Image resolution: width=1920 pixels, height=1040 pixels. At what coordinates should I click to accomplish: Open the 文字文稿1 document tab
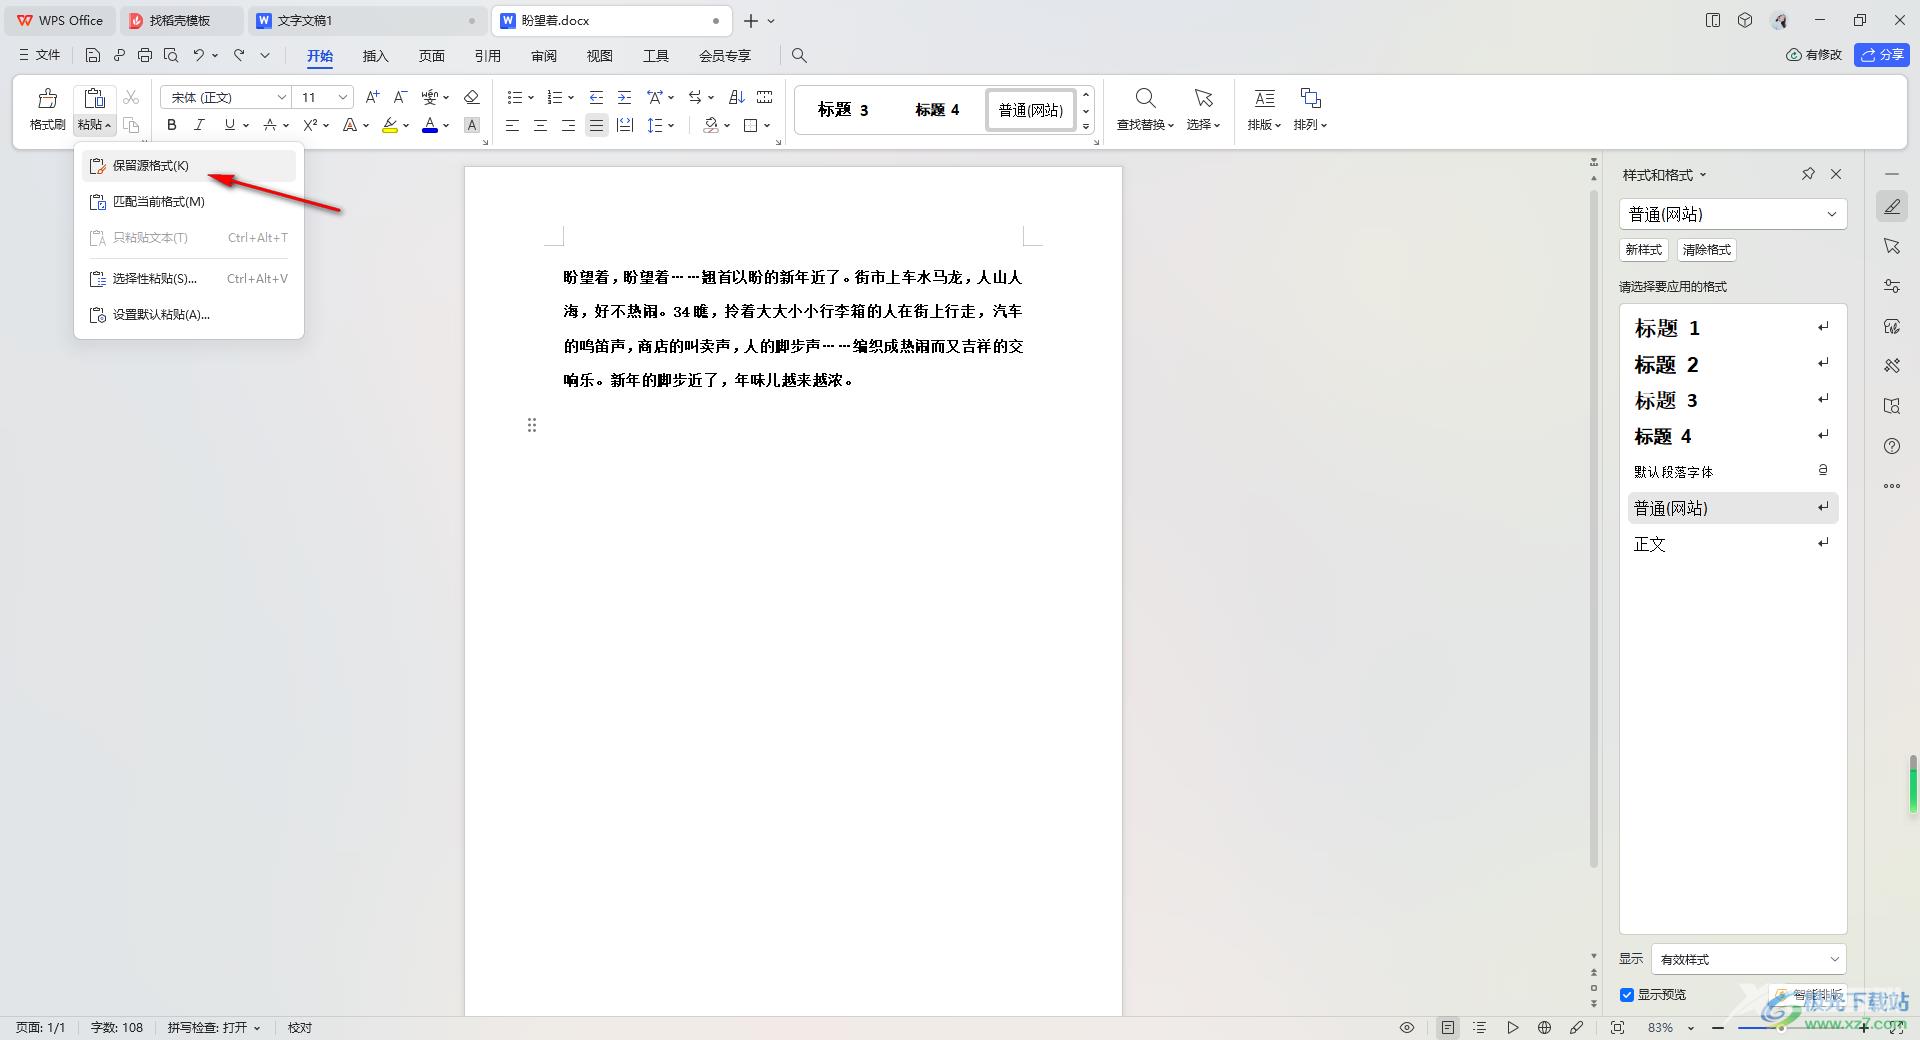[366, 20]
